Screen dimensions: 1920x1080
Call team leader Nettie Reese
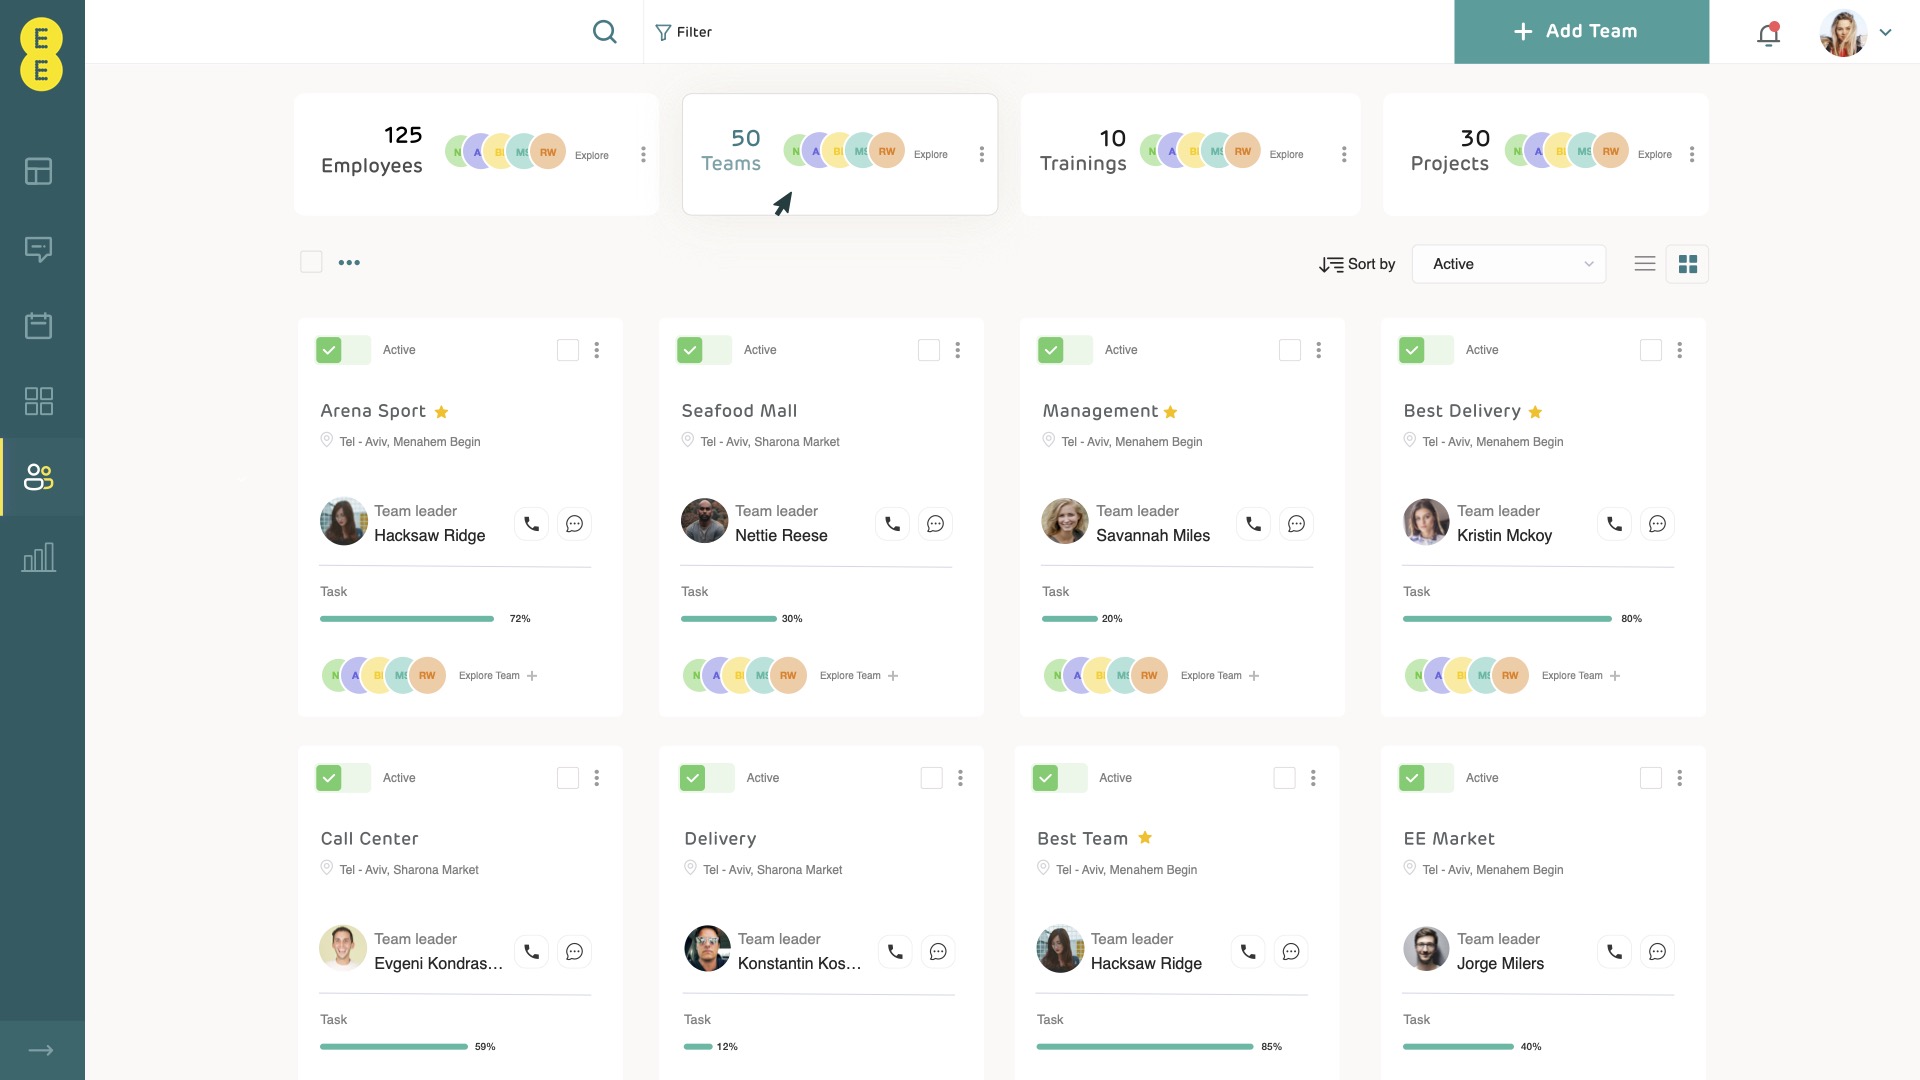pos(893,524)
